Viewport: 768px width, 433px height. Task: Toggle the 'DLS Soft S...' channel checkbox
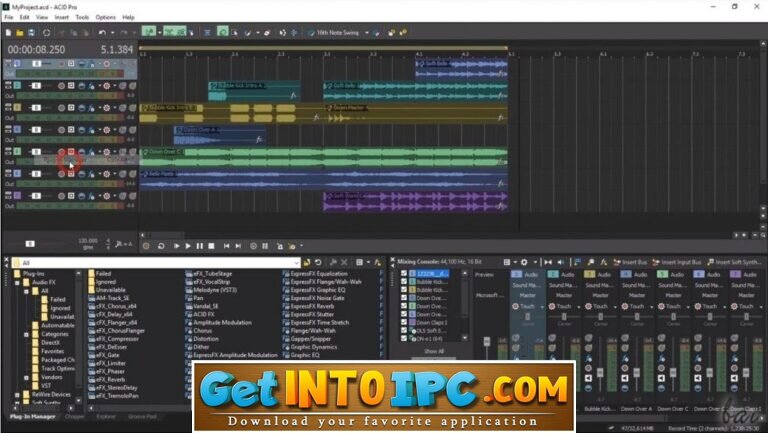click(404, 330)
